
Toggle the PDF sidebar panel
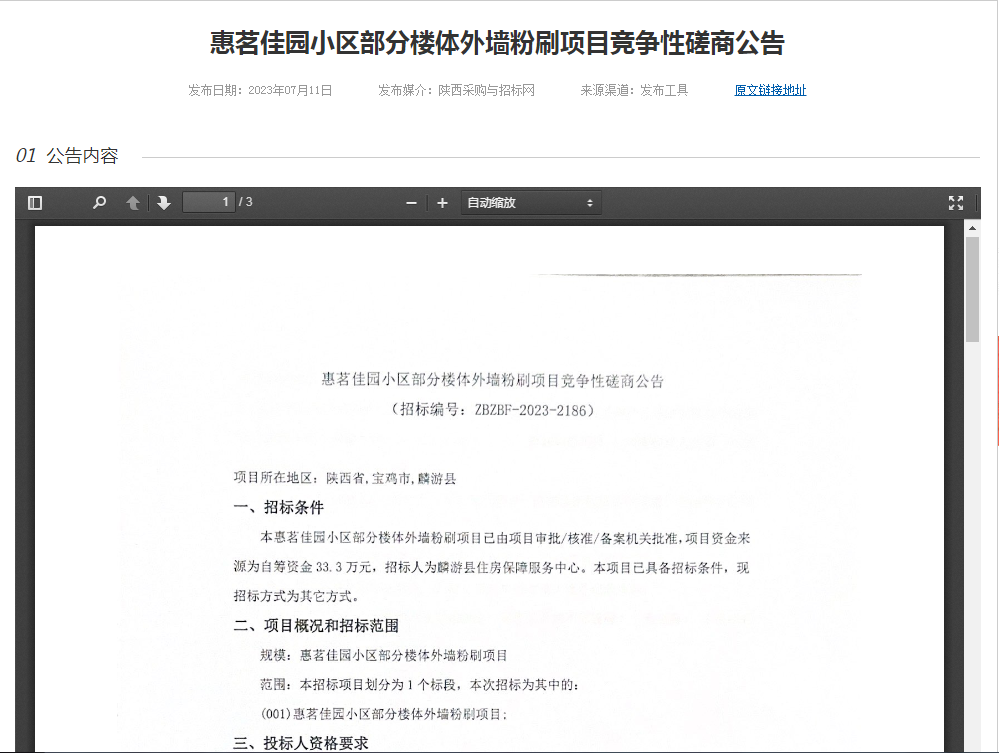pyautogui.click(x=35, y=203)
